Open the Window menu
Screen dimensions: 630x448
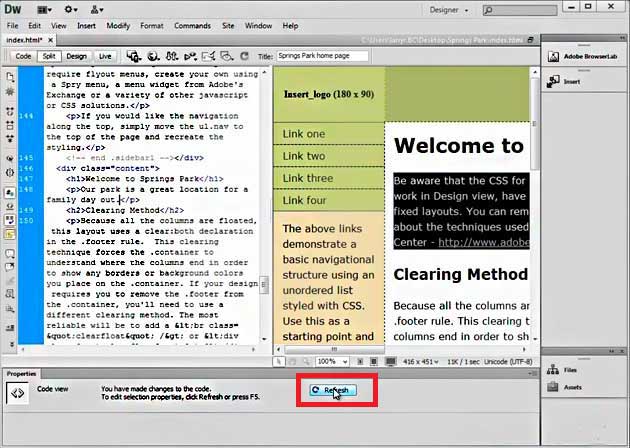click(258, 26)
